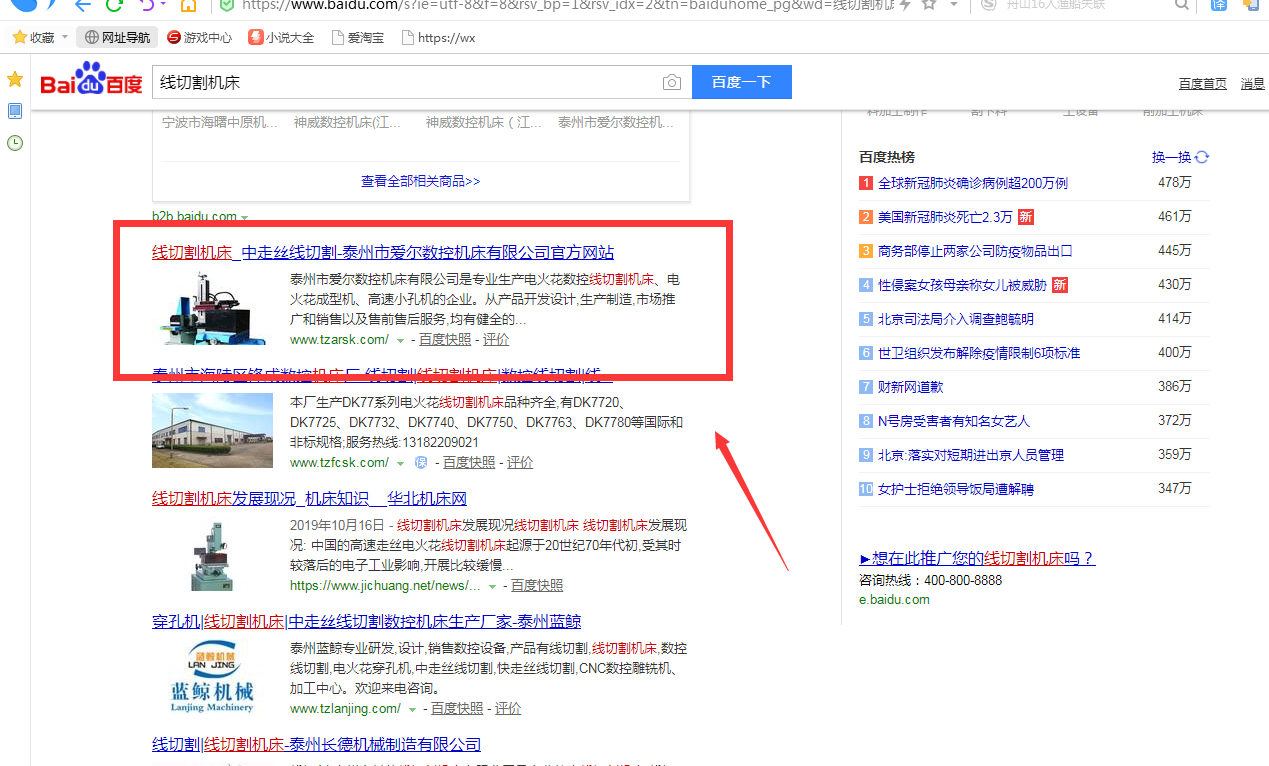The image size is (1269, 766).
Task: Open hot topic N号房受害者有知名女艺人
Action: click(954, 421)
